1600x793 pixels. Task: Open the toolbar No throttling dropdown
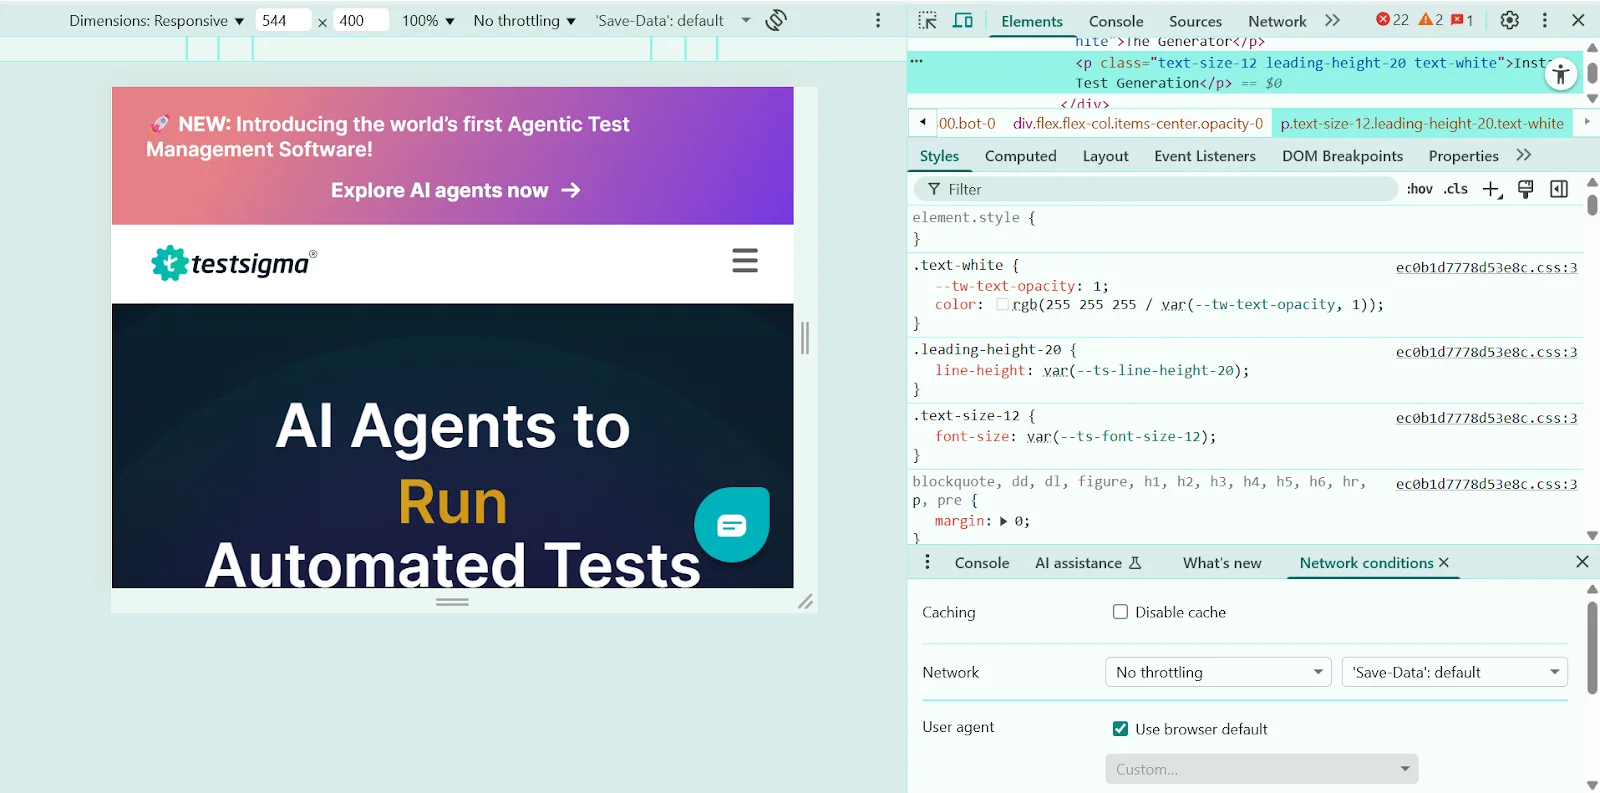click(x=524, y=20)
